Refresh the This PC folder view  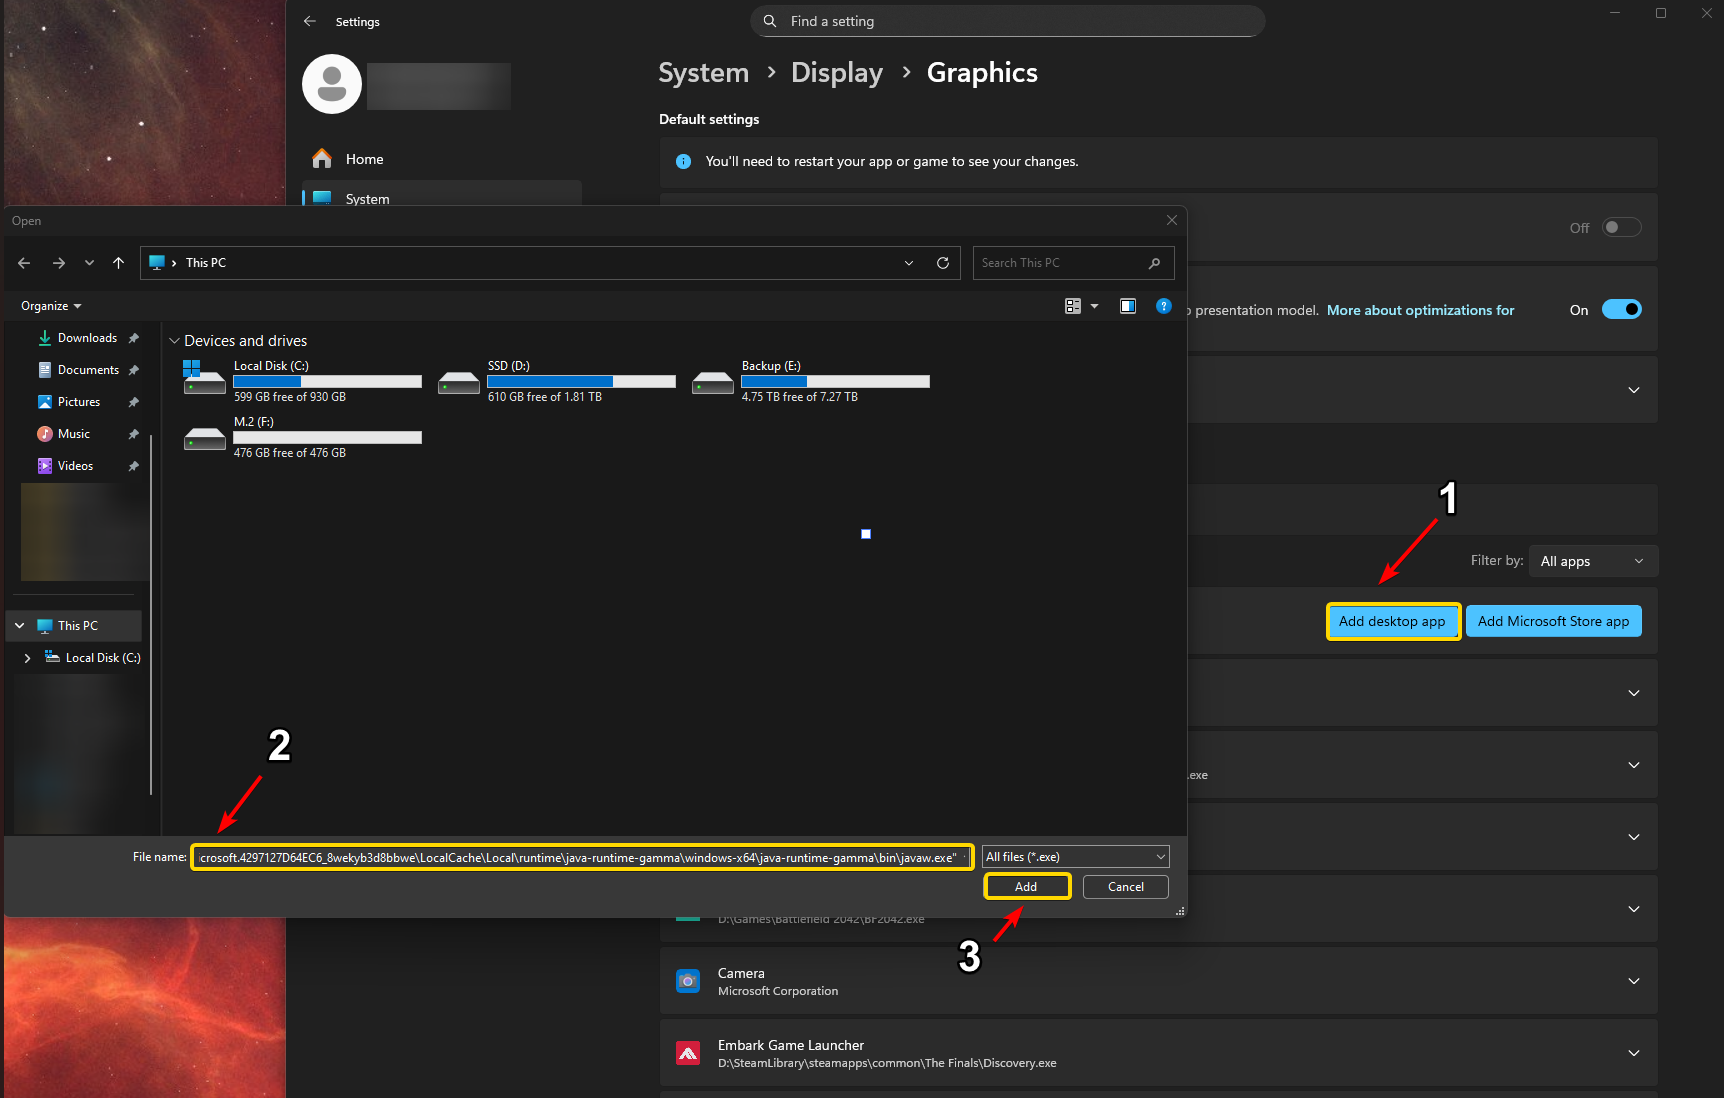[x=942, y=263]
